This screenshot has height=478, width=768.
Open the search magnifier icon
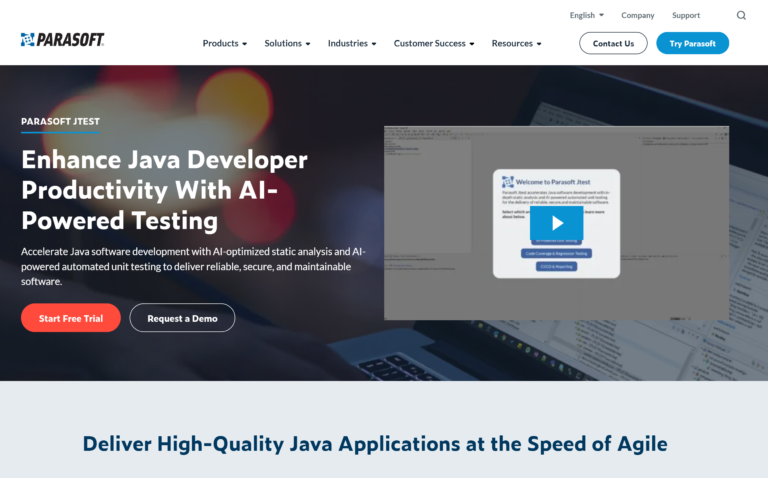pos(741,15)
